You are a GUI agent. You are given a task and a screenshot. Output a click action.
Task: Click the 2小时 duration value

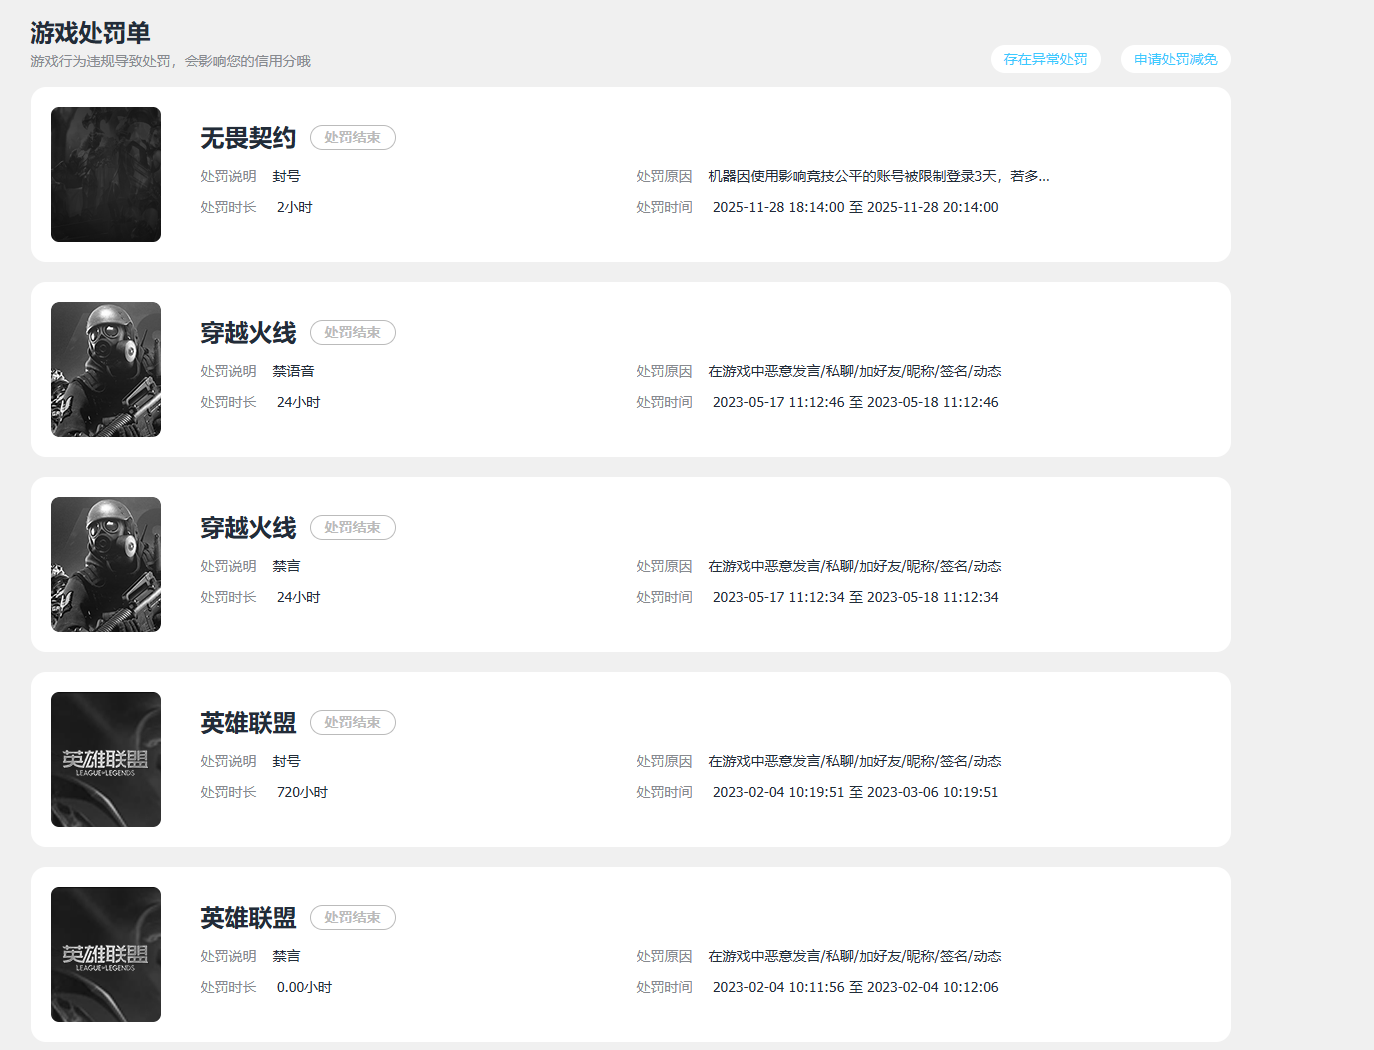click(295, 207)
